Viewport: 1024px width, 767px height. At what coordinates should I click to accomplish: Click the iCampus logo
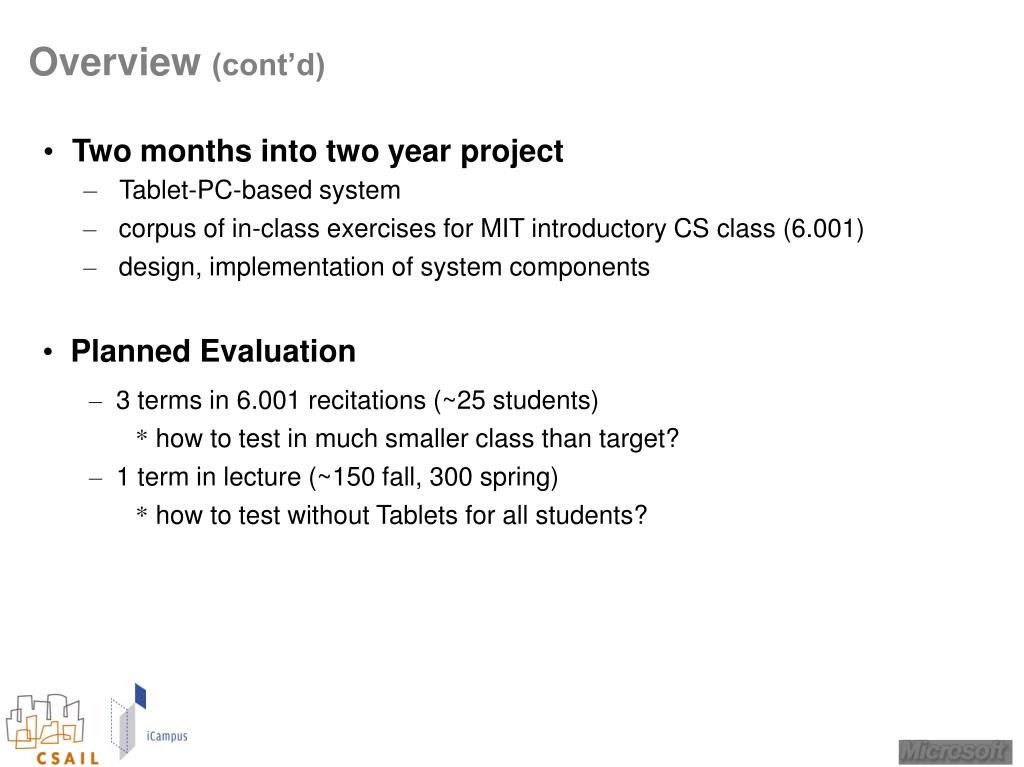click(149, 721)
